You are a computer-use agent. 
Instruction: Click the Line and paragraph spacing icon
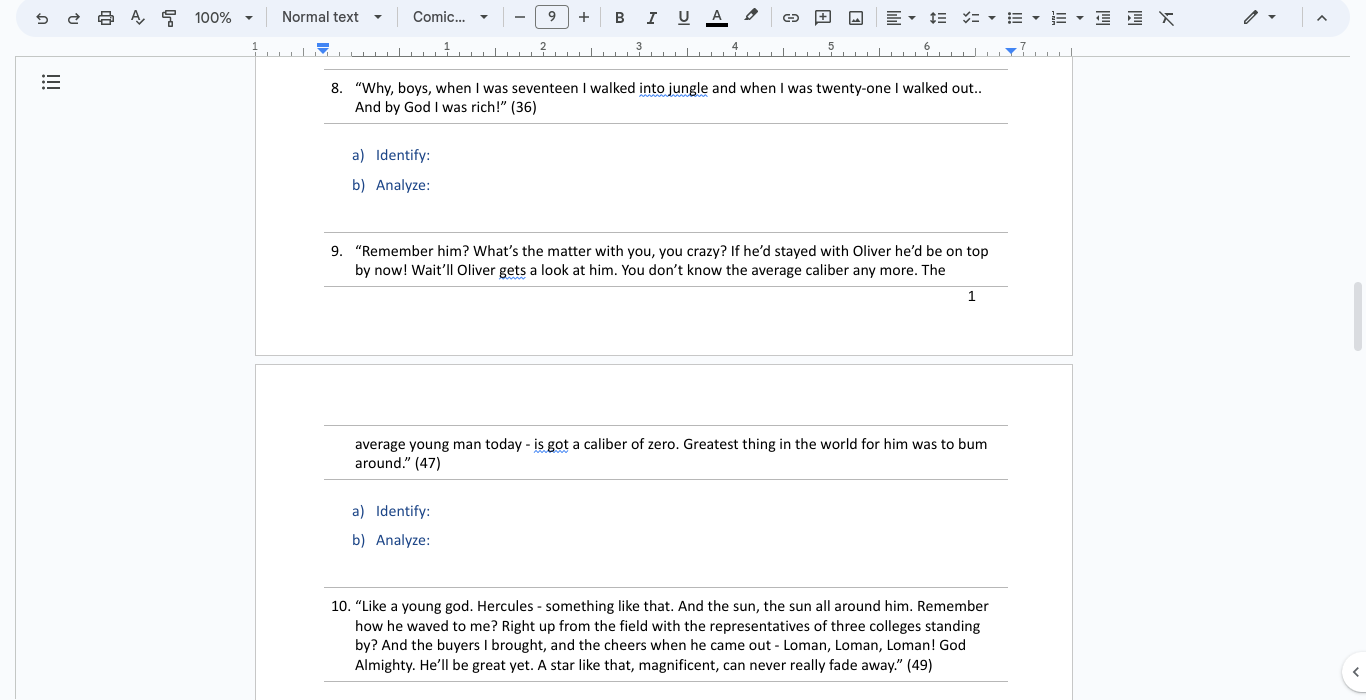938,18
